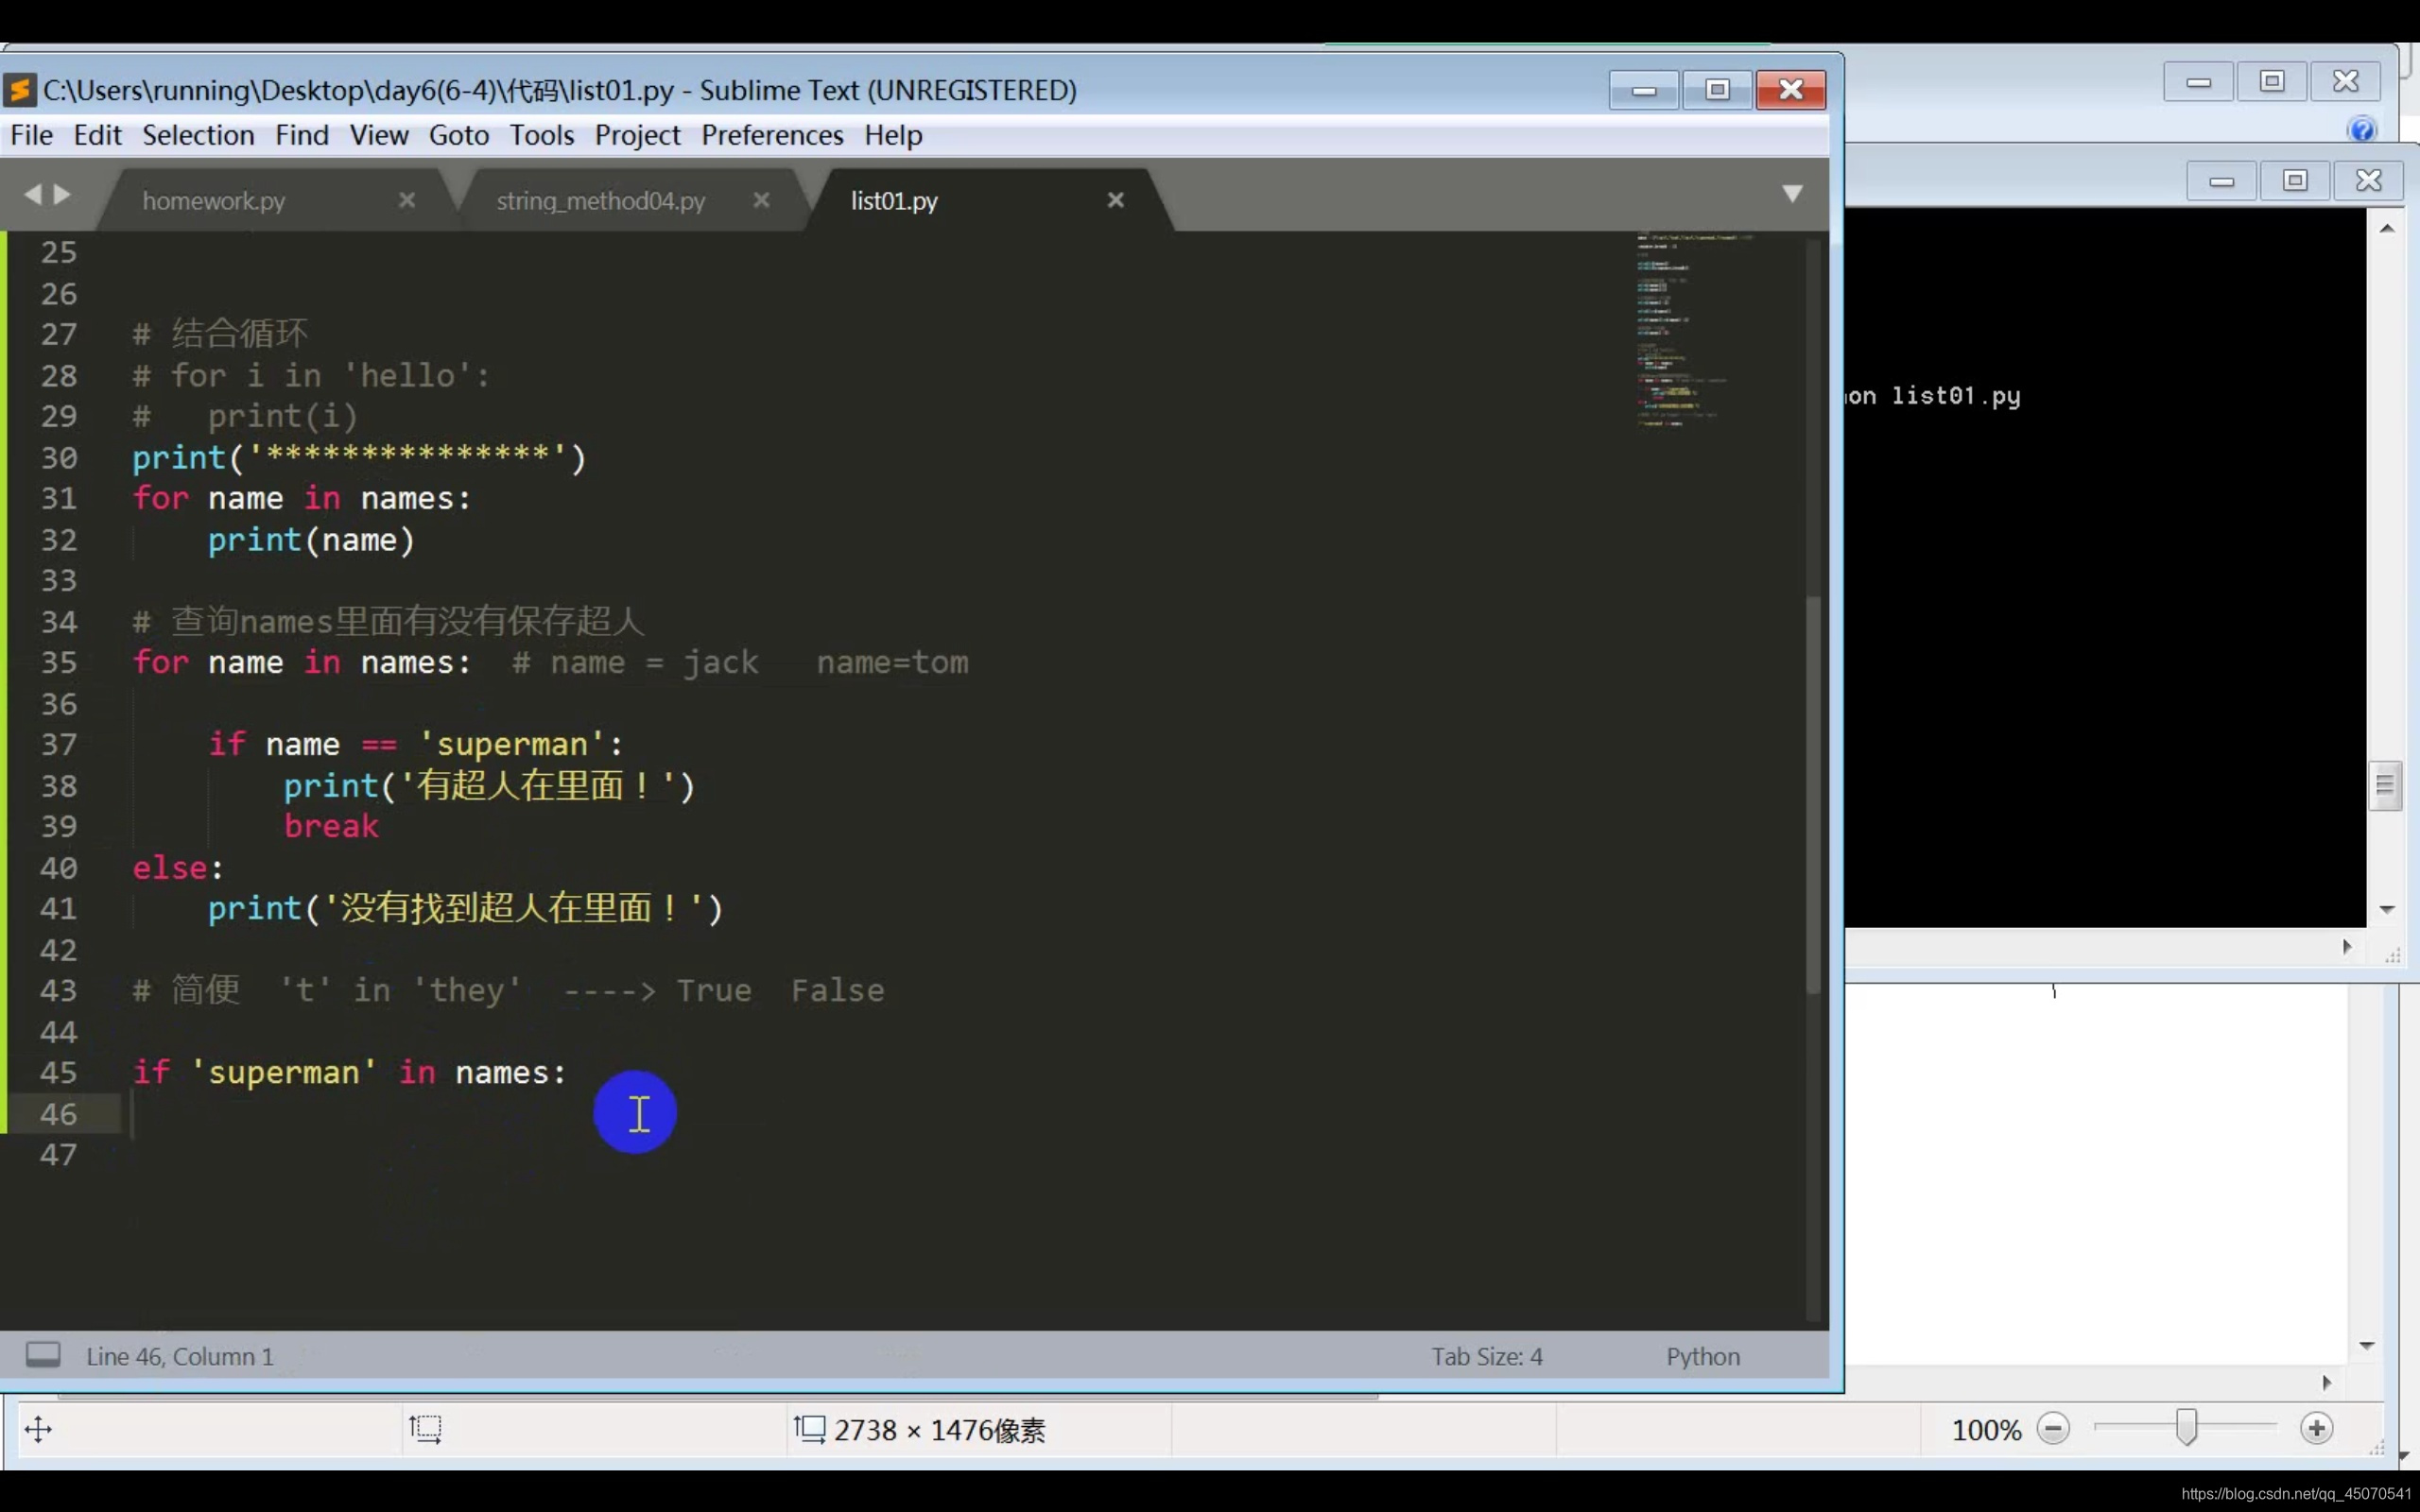
Task: Click the zoom in plus icon
Action: 2315,1428
